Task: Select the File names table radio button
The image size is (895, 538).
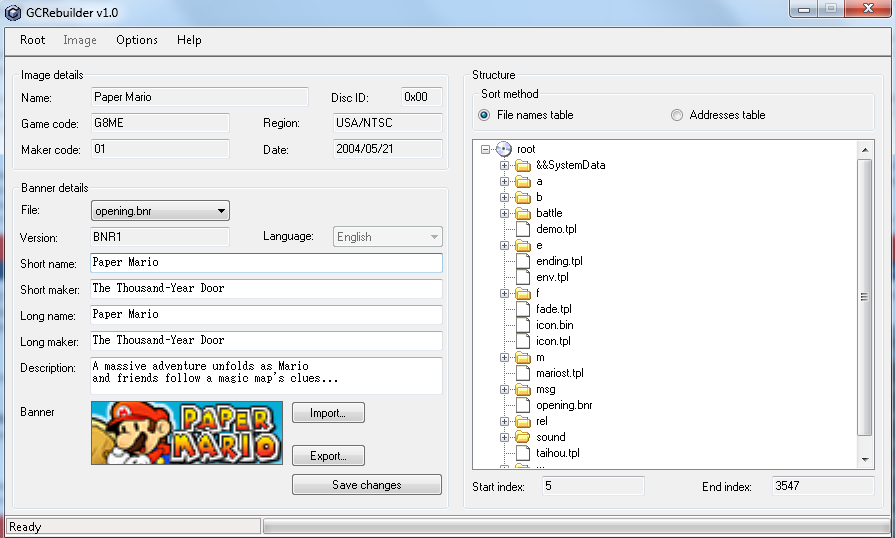Action: tap(484, 115)
